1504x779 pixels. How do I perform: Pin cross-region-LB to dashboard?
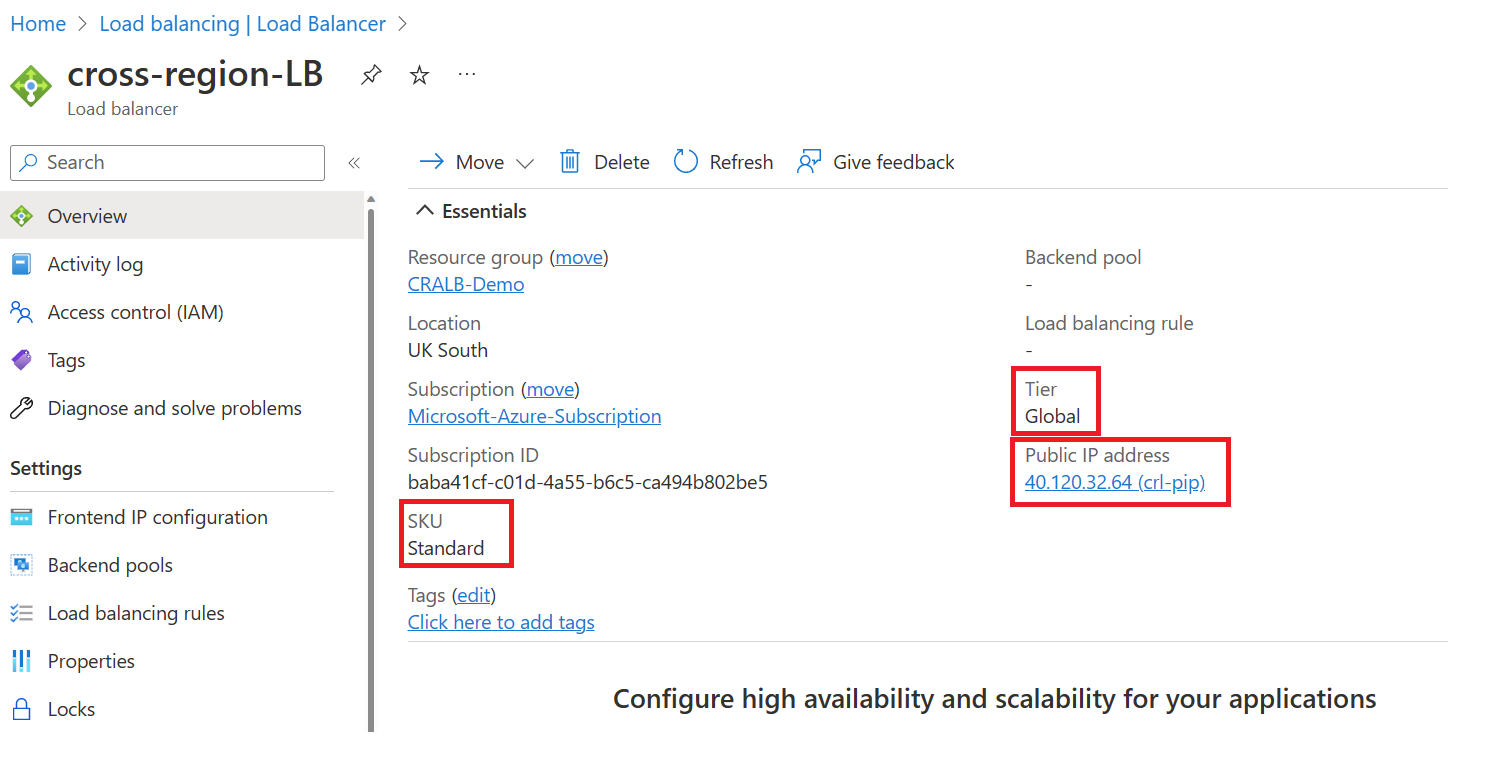(371, 73)
